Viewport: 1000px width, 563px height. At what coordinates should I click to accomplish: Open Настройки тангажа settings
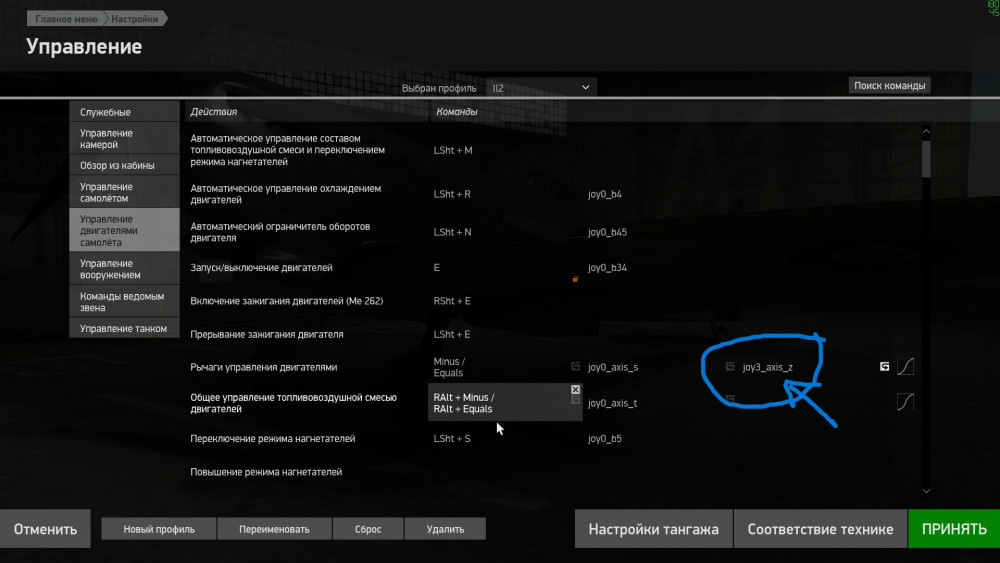[x=653, y=529]
